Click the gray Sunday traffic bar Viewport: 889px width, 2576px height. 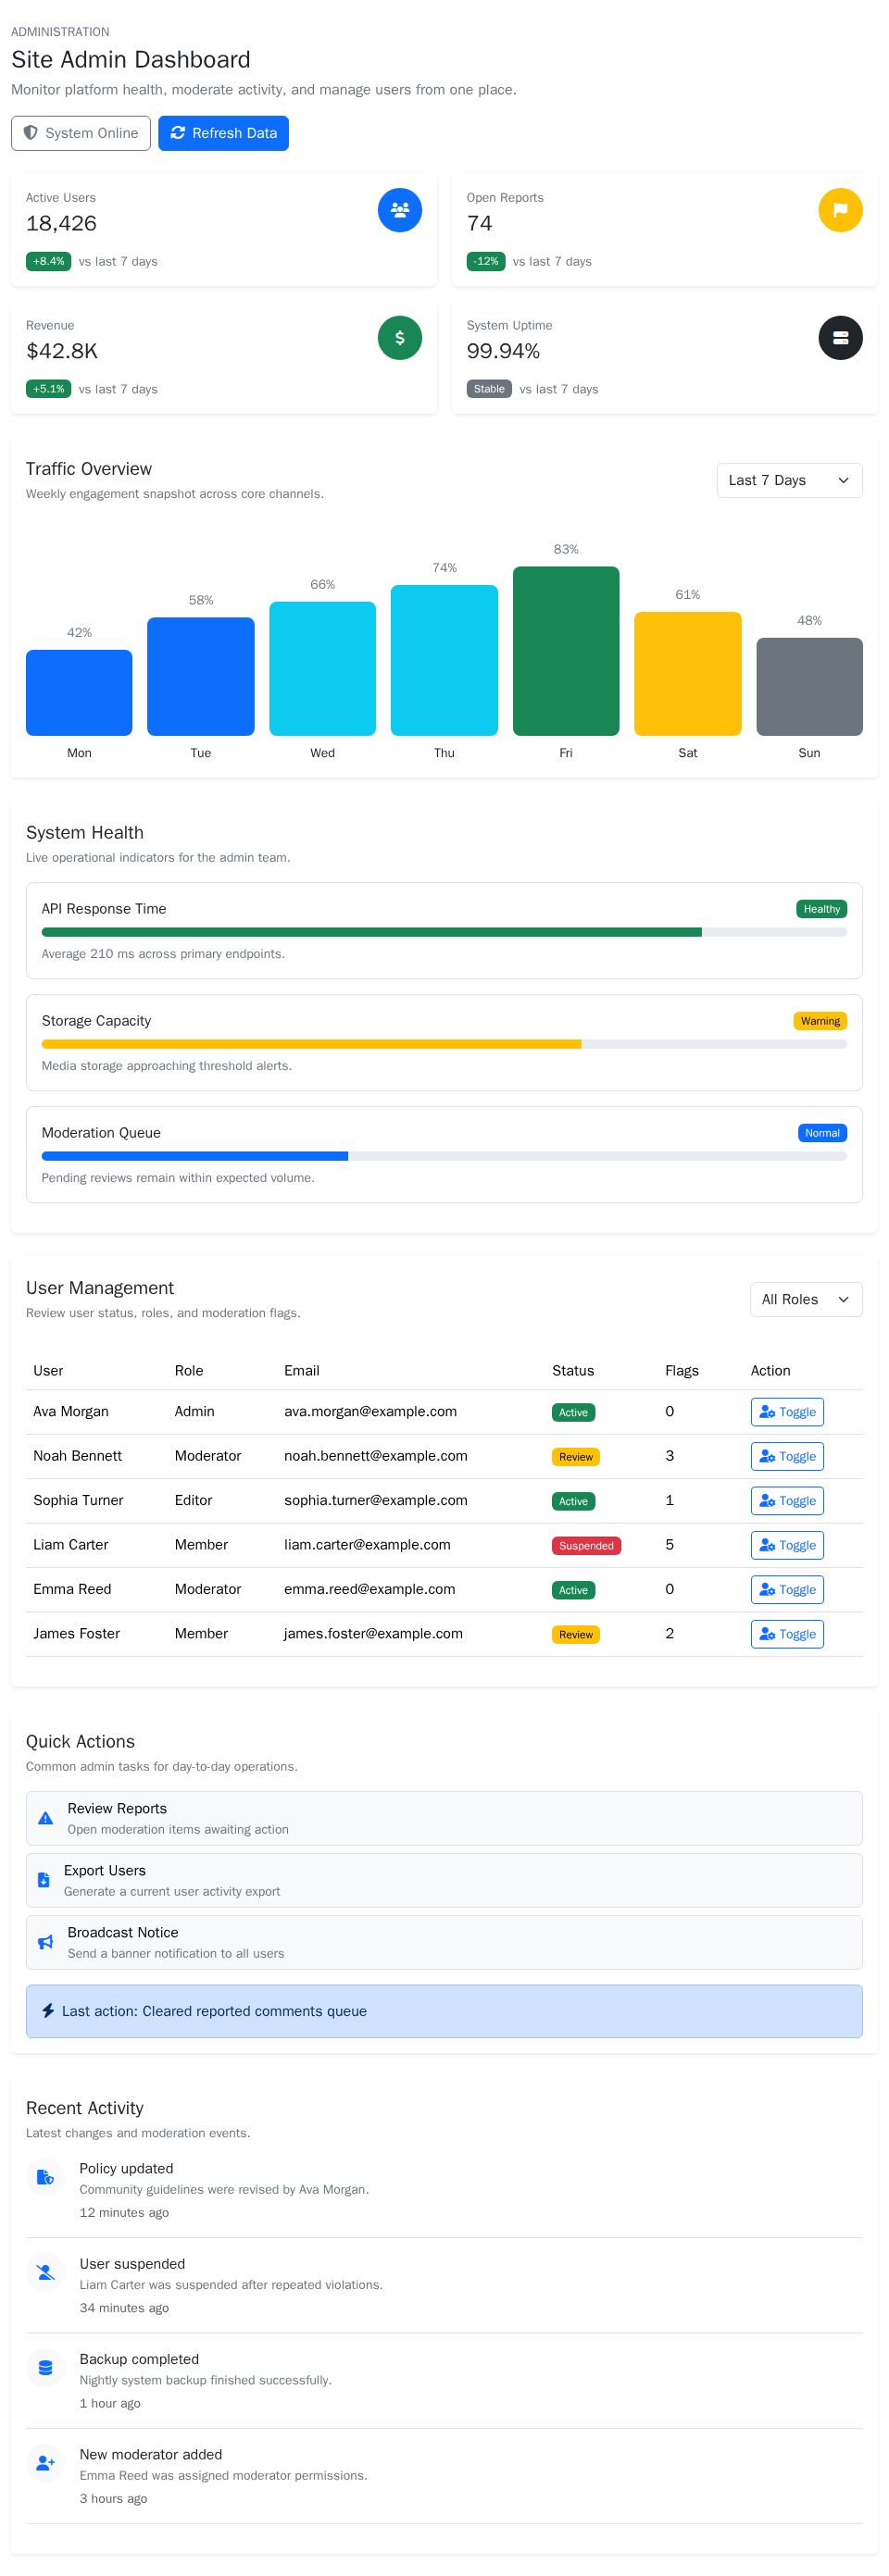coord(809,687)
